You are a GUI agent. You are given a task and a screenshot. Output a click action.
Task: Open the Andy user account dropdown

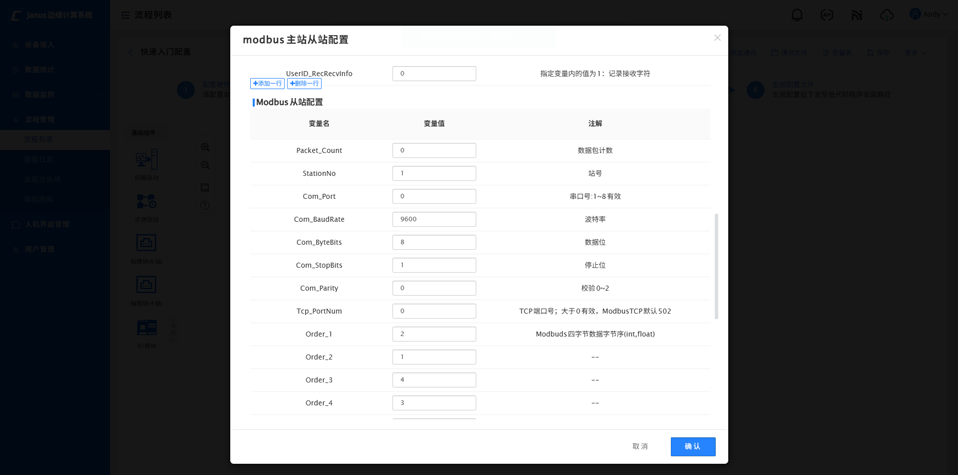(x=930, y=15)
